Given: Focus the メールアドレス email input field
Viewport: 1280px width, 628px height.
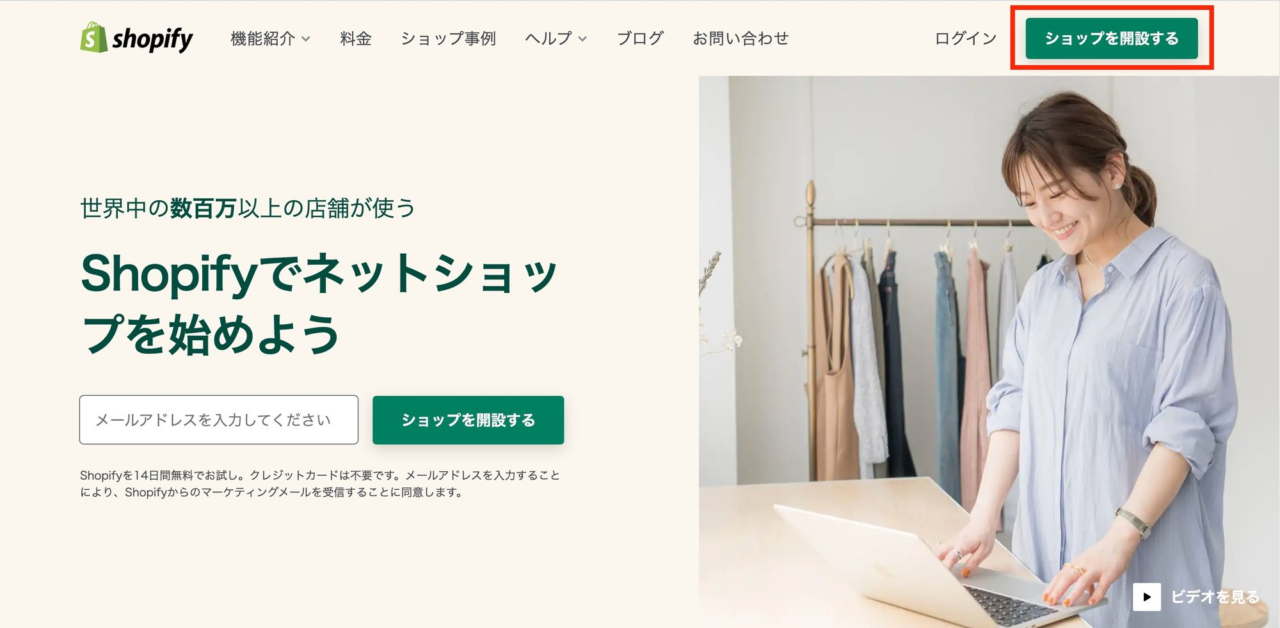Looking at the screenshot, I should pos(219,420).
